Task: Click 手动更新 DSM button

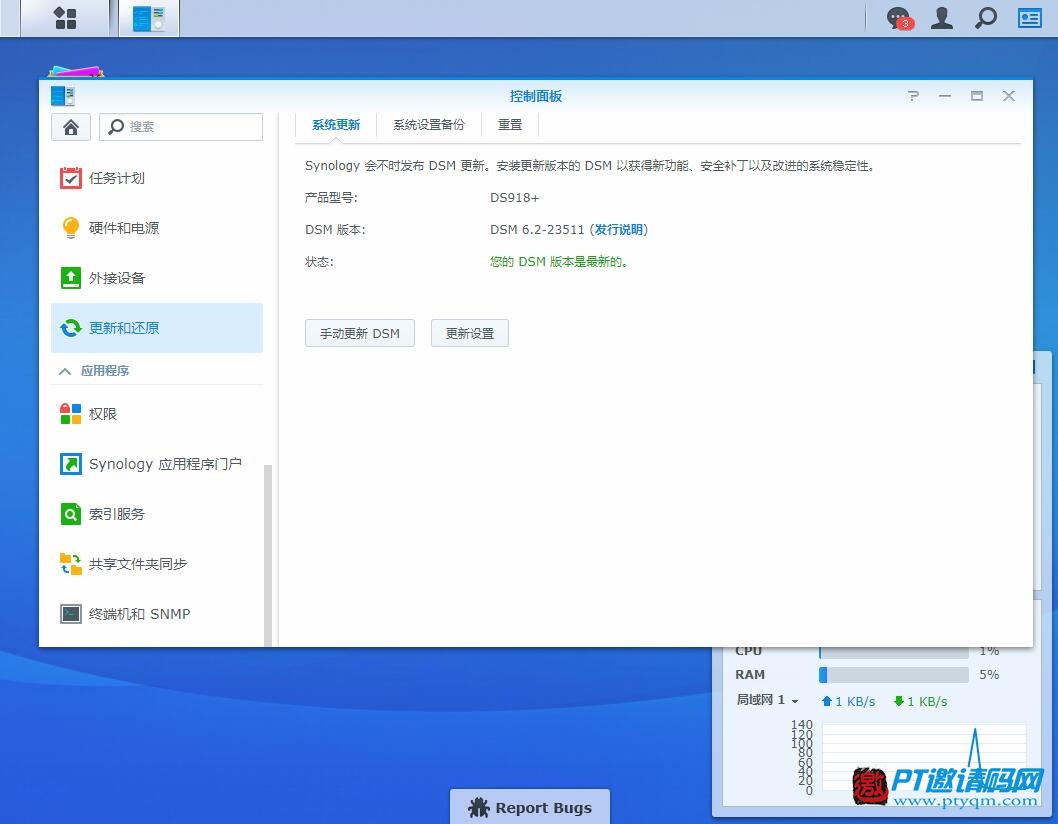Action: click(x=360, y=333)
